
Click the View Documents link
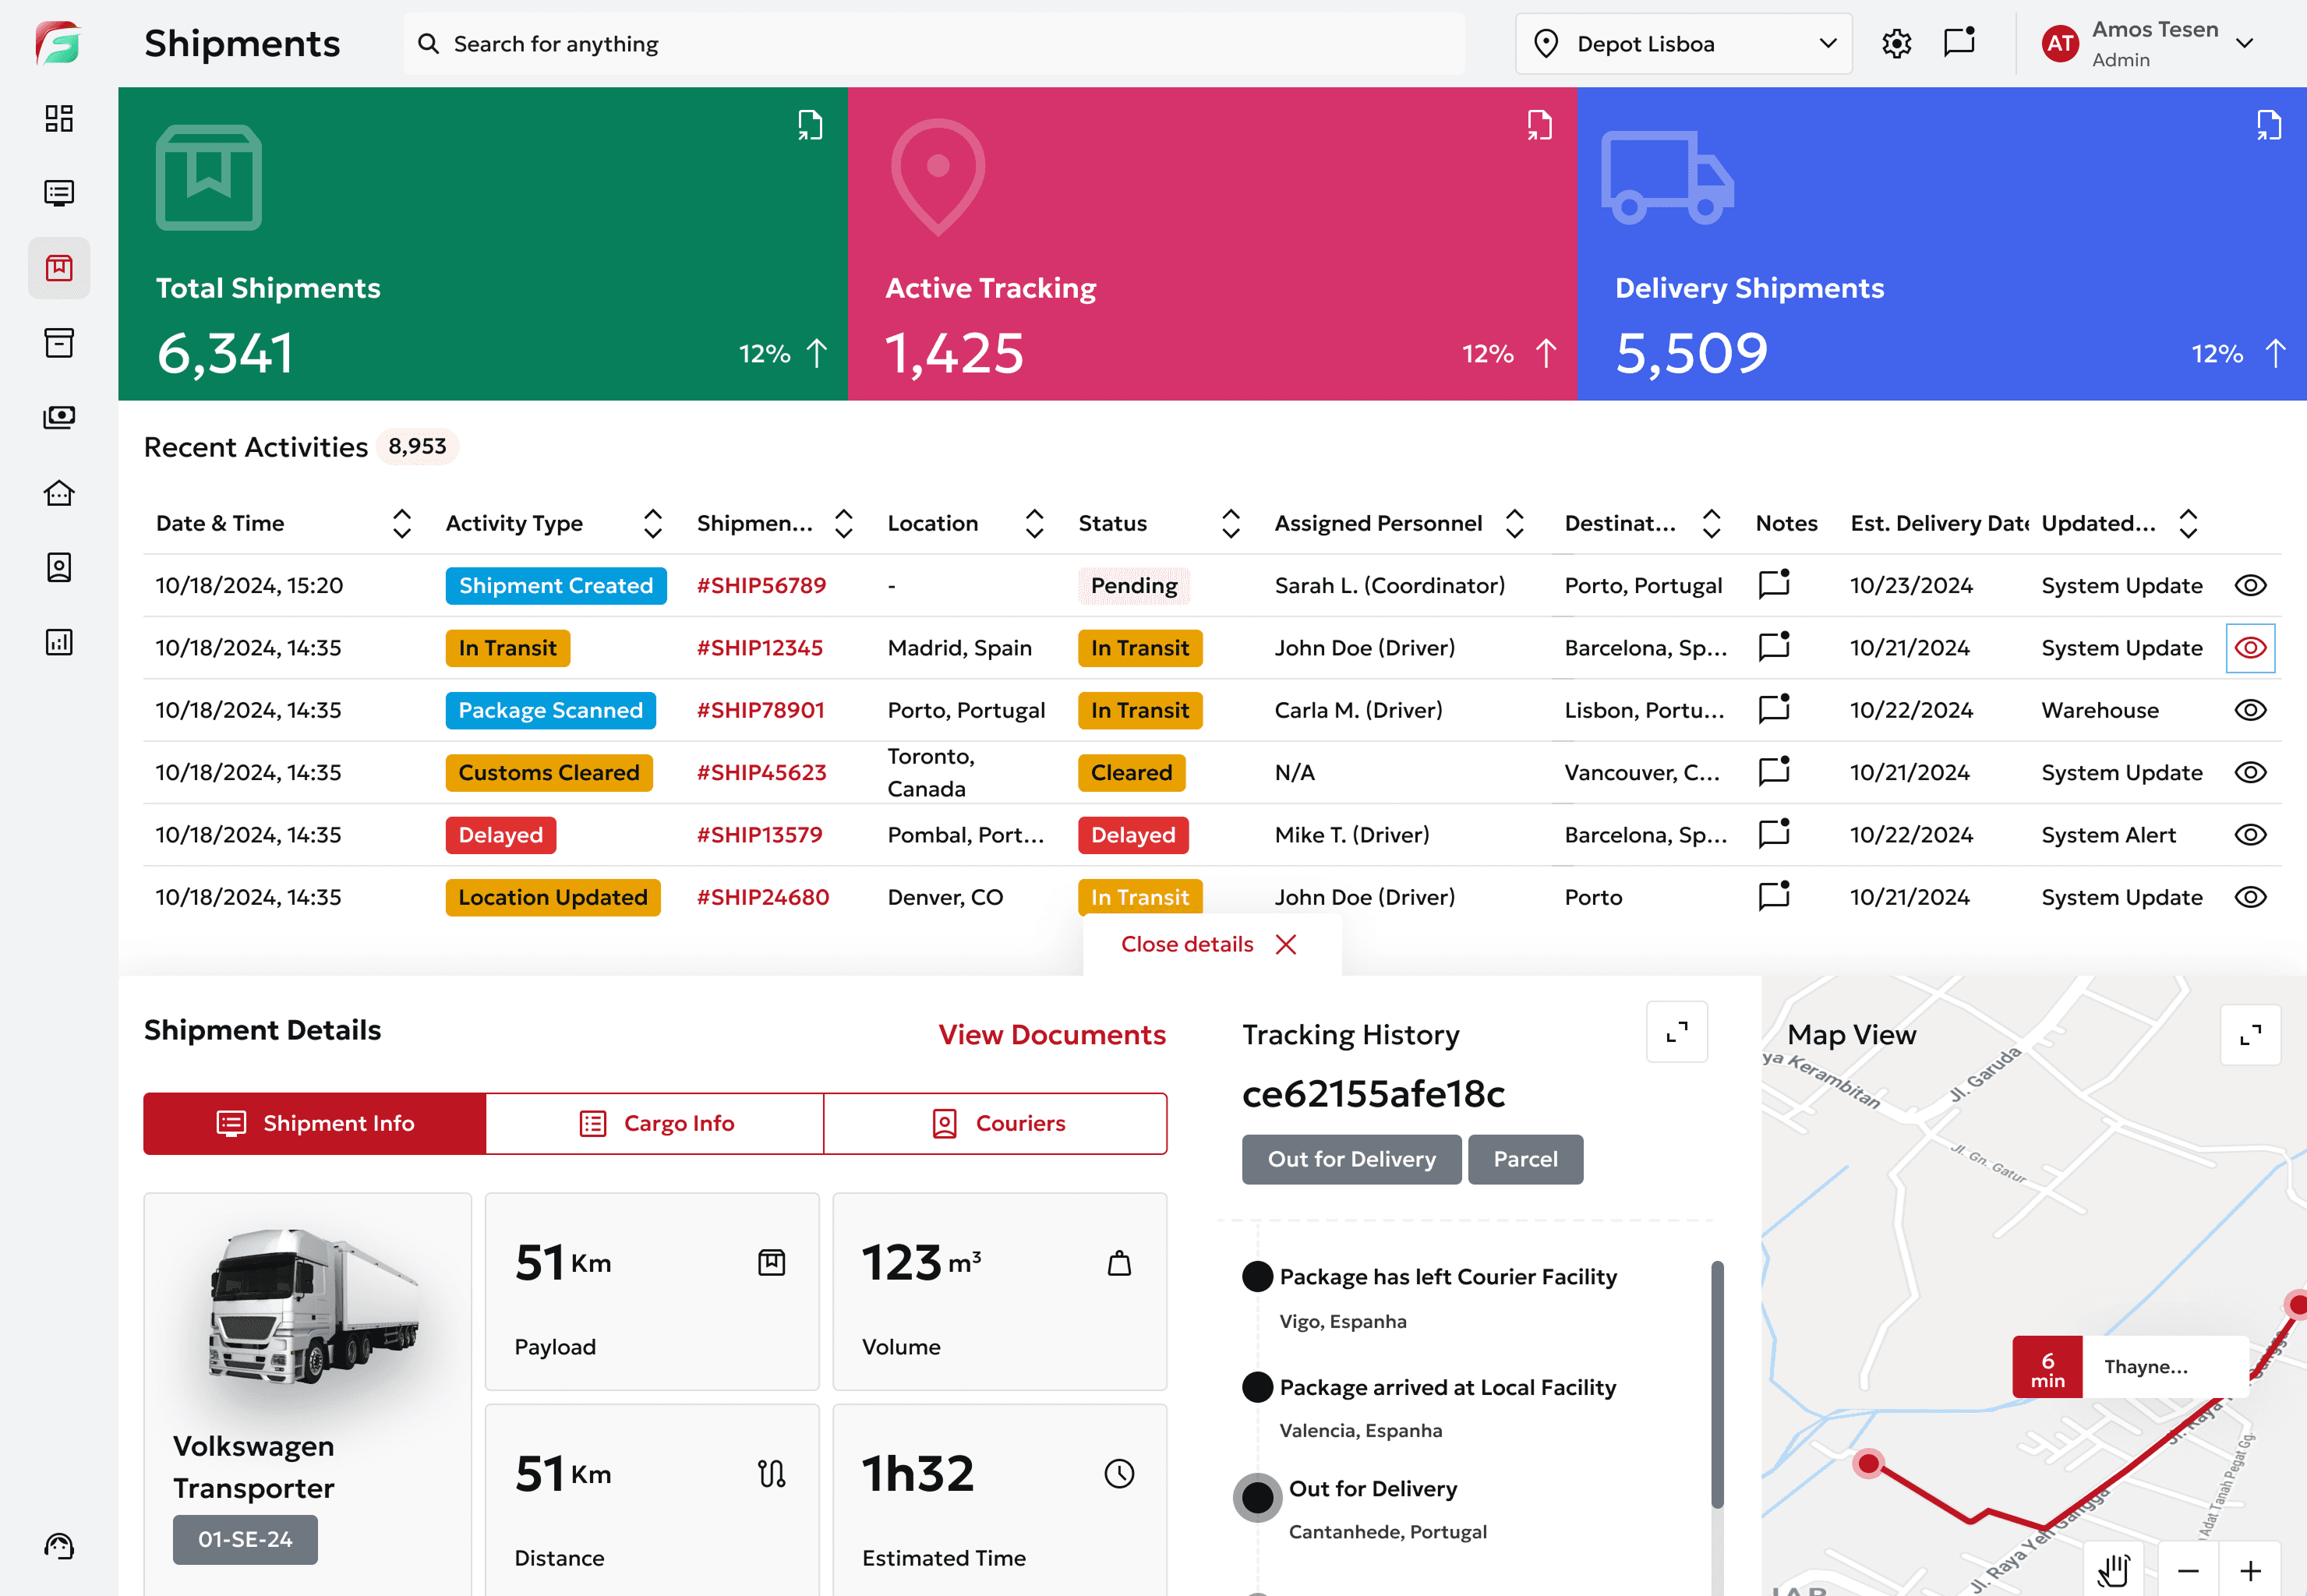[1051, 1034]
